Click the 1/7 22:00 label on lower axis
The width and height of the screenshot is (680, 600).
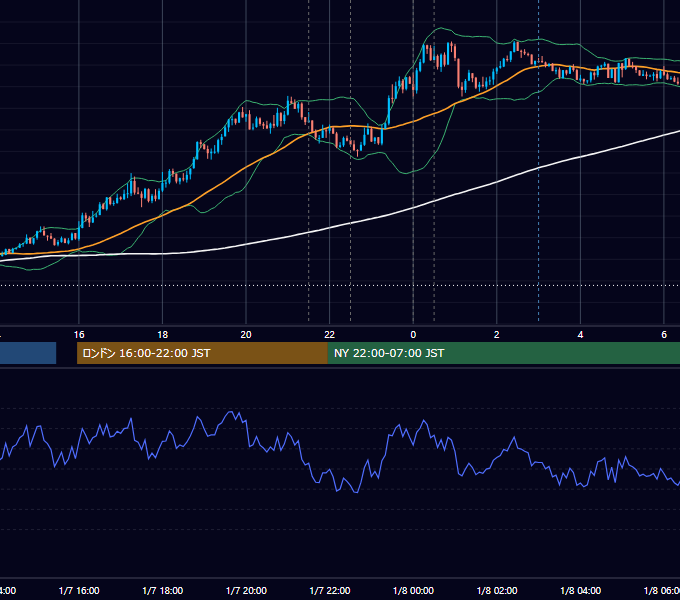point(330,591)
